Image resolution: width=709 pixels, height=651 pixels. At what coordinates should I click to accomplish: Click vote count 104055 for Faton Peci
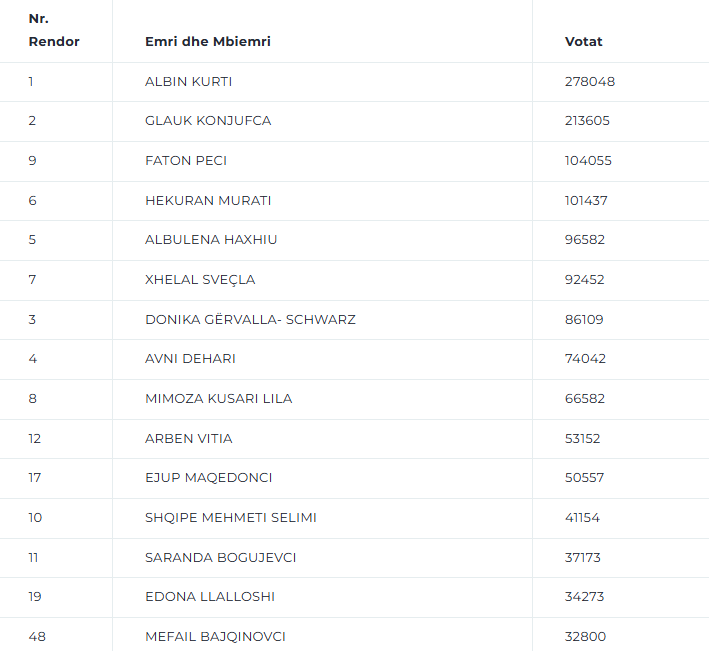(x=588, y=160)
